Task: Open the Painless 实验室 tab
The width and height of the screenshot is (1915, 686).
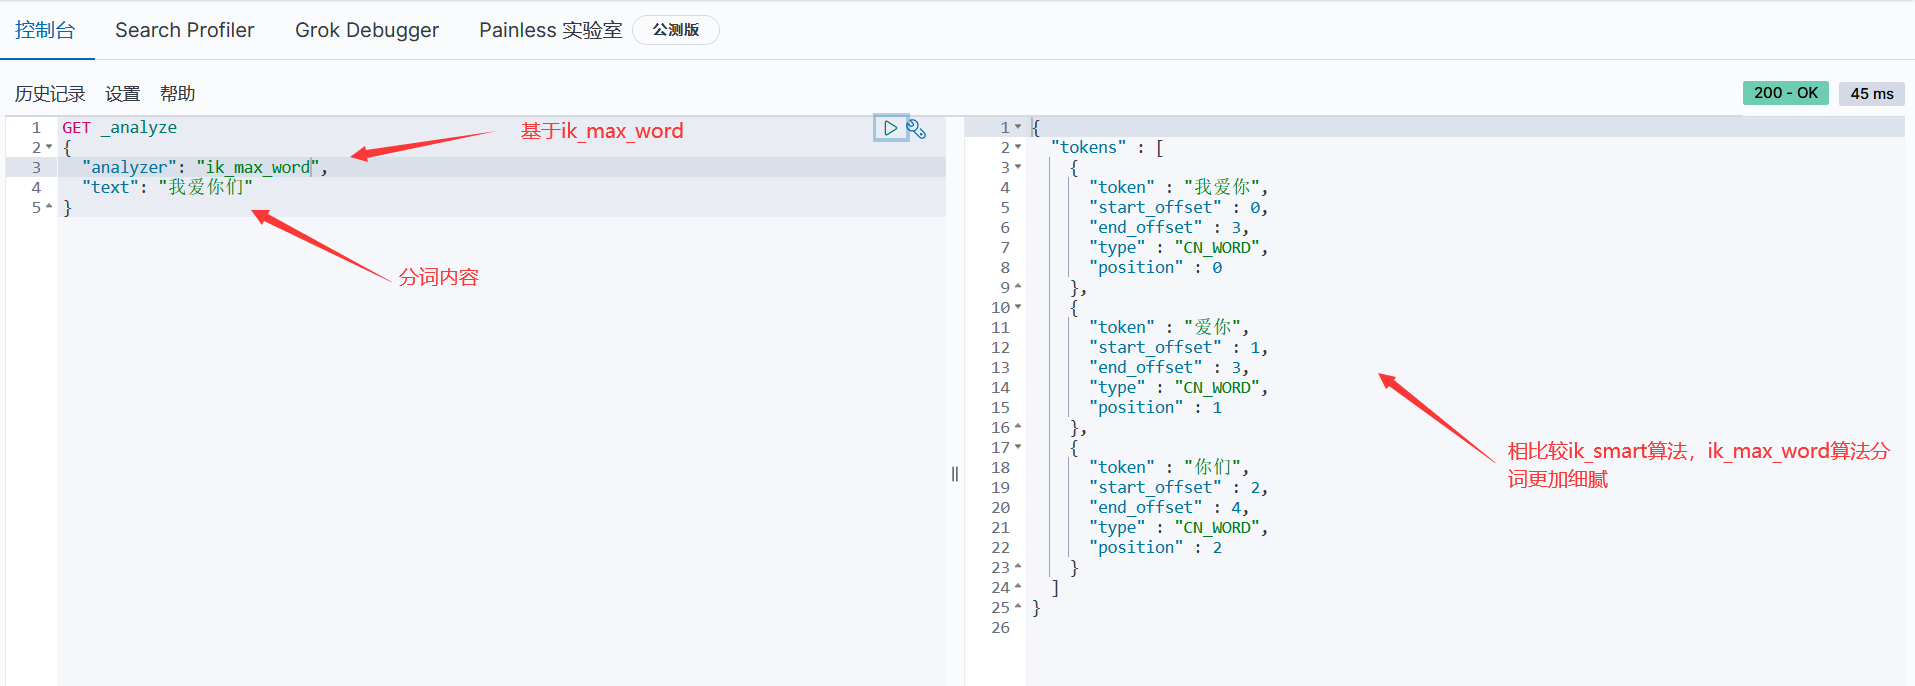Action: click(x=550, y=30)
